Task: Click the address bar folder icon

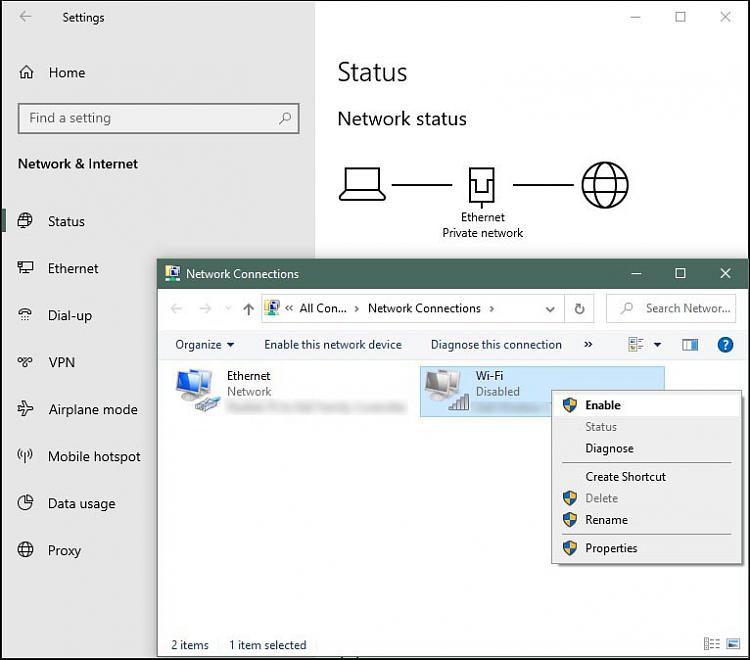Action: [272, 308]
